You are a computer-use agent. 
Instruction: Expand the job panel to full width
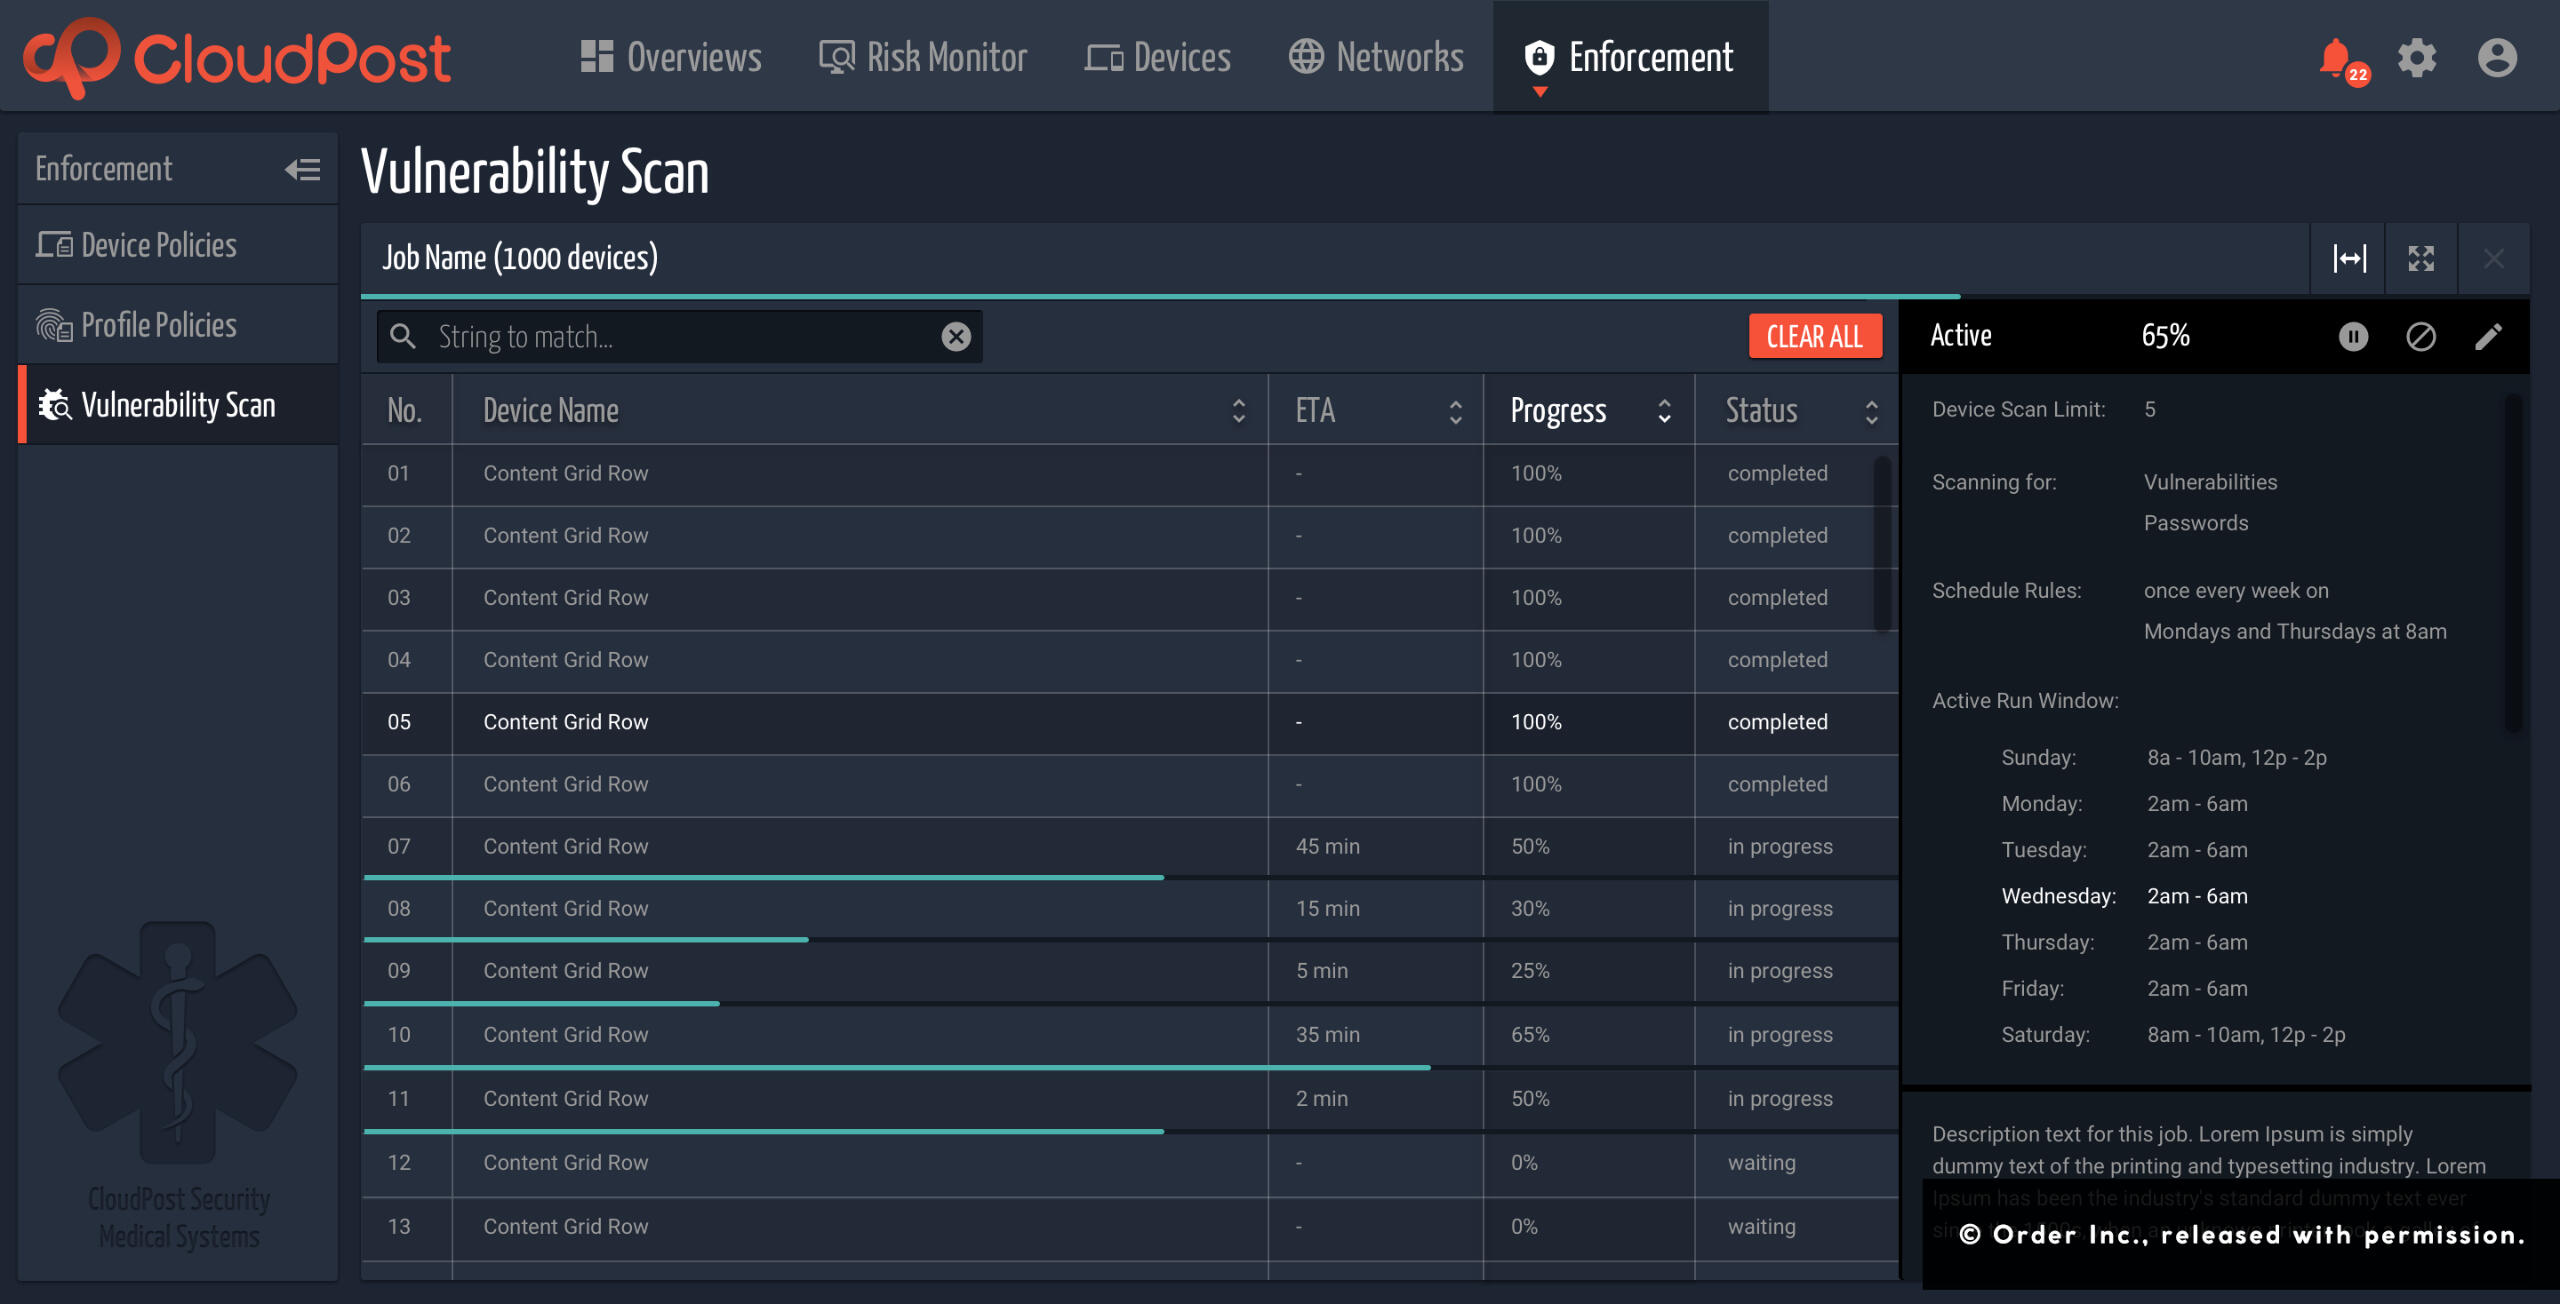point(2347,258)
